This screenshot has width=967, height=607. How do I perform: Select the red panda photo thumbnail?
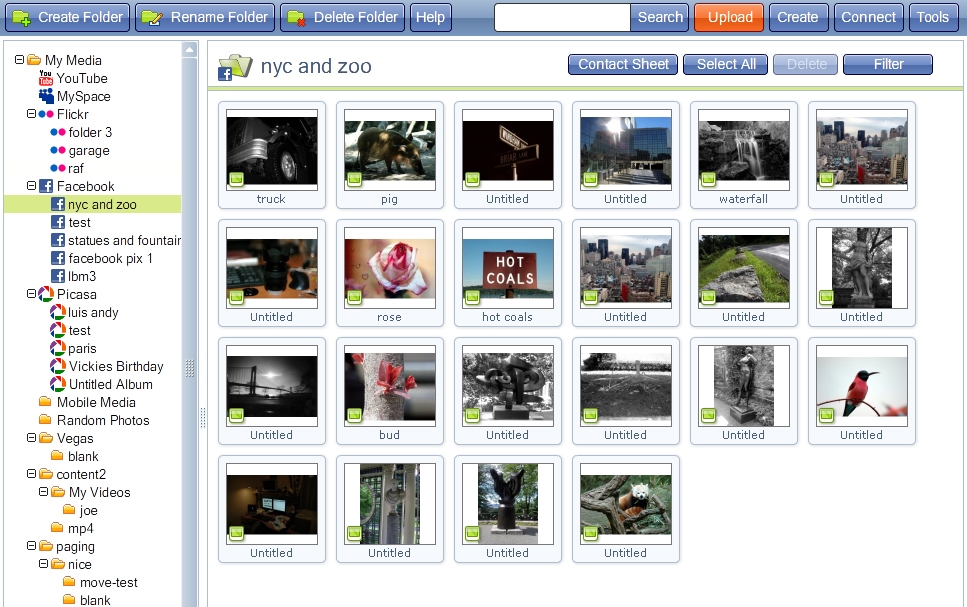[626, 504]
